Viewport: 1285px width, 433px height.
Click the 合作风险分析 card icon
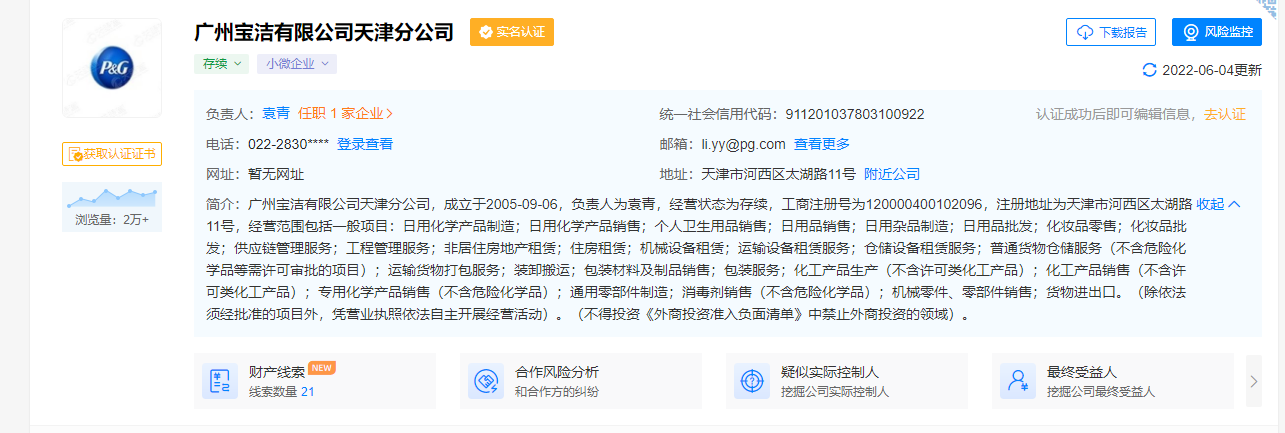click(x=486, y=381)
